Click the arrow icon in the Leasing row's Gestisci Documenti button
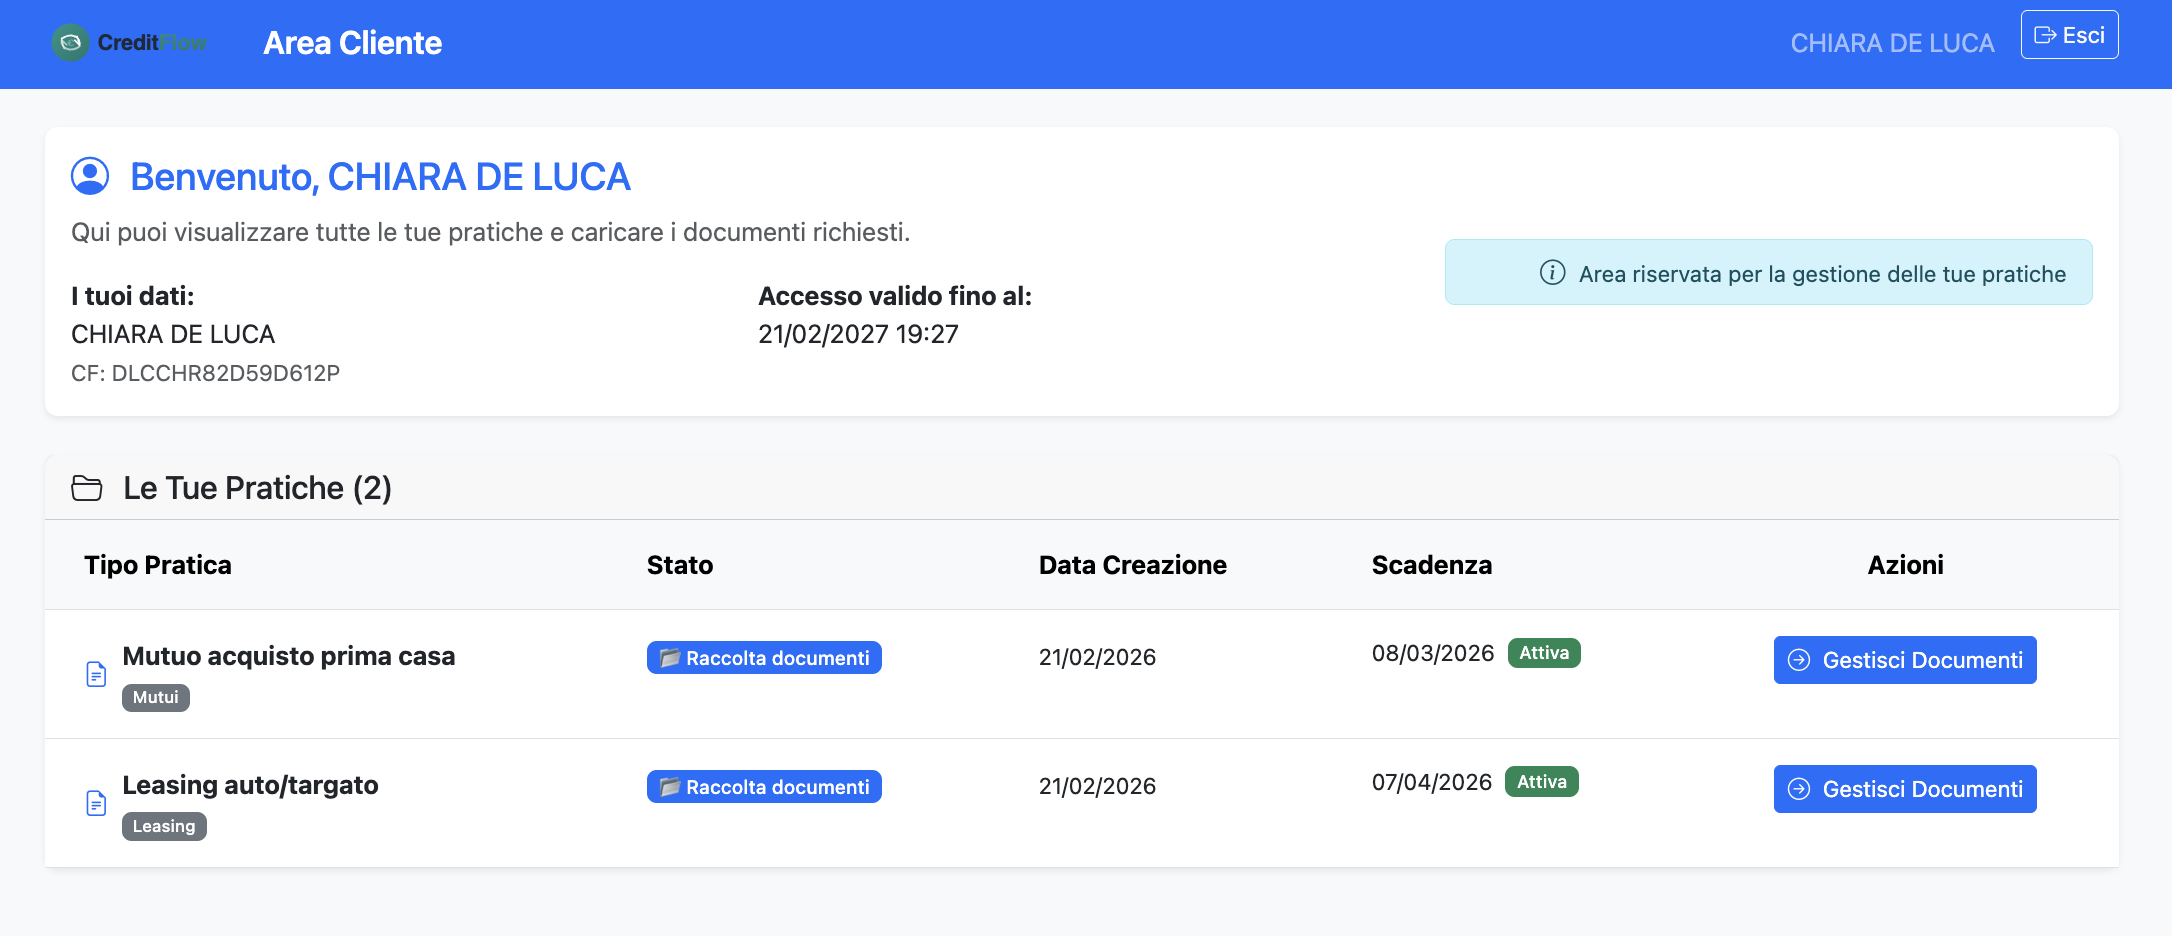The image size is (2172, 936). 1799,789
